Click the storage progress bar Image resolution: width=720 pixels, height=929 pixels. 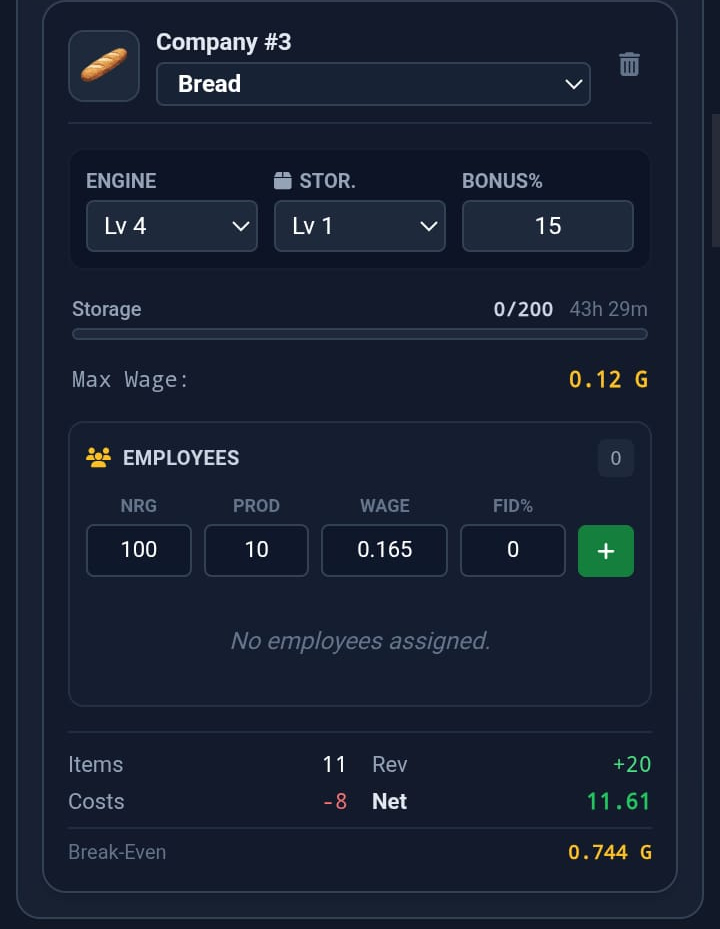(x=360, y=334)
